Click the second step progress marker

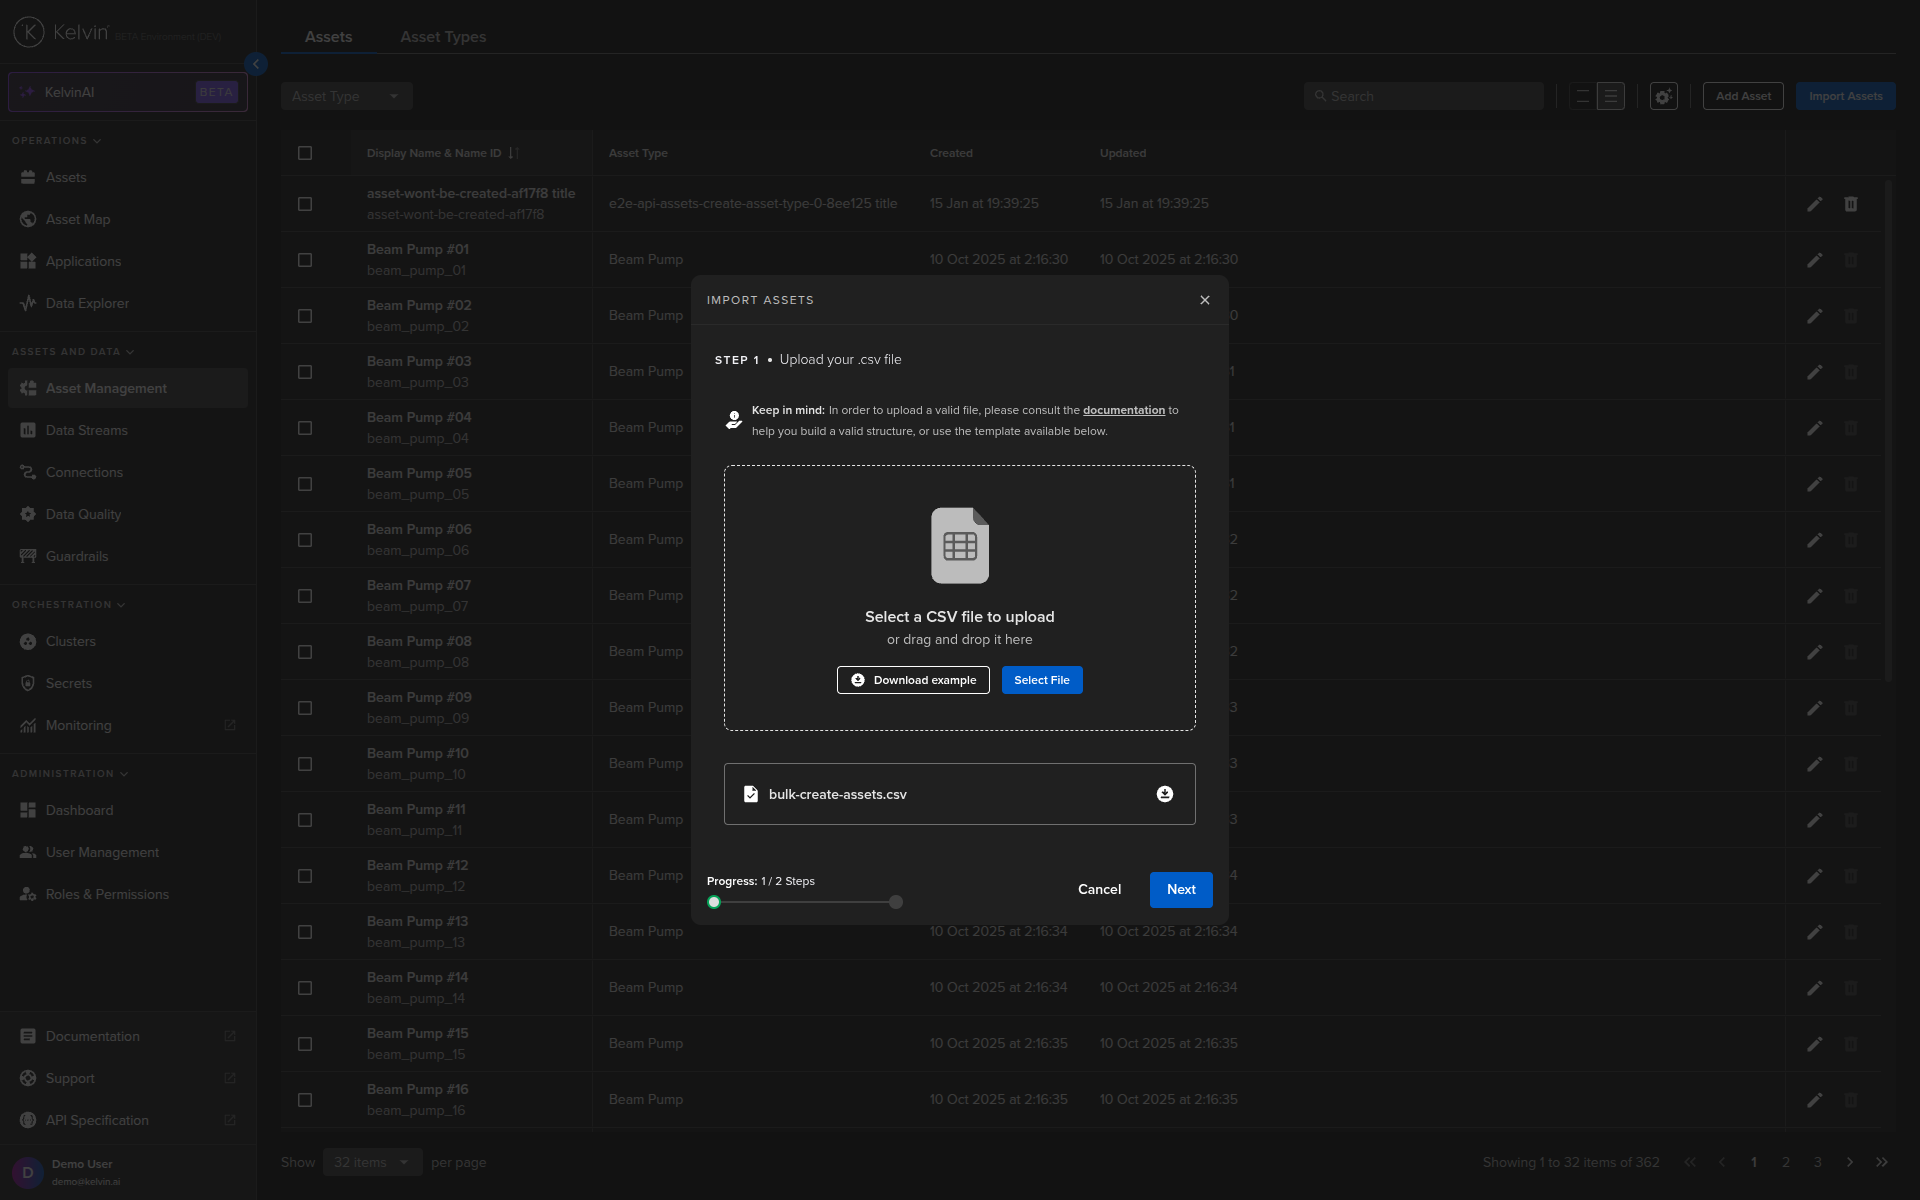(896, 902)
